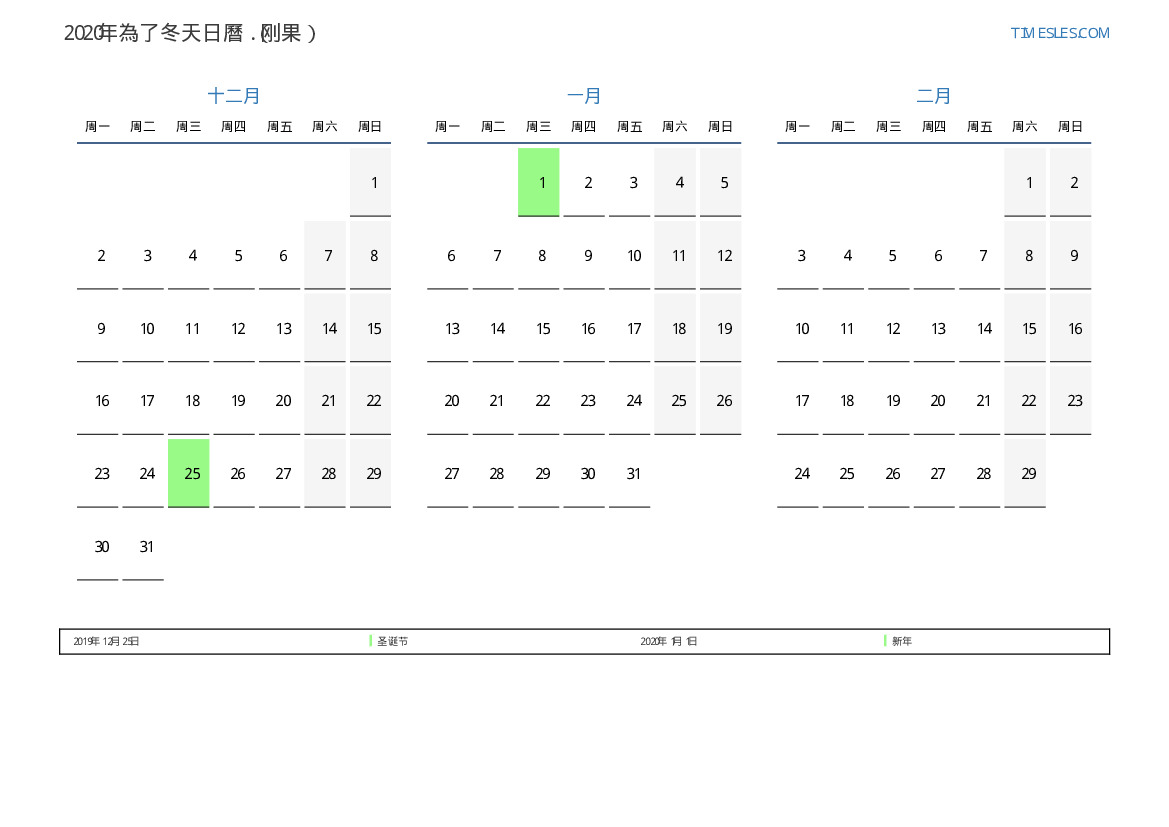Image resolution: width=1169 pixels, height=827 pixels.
Task: Select the 新年 legend label
Action: (x=902, y=641)
